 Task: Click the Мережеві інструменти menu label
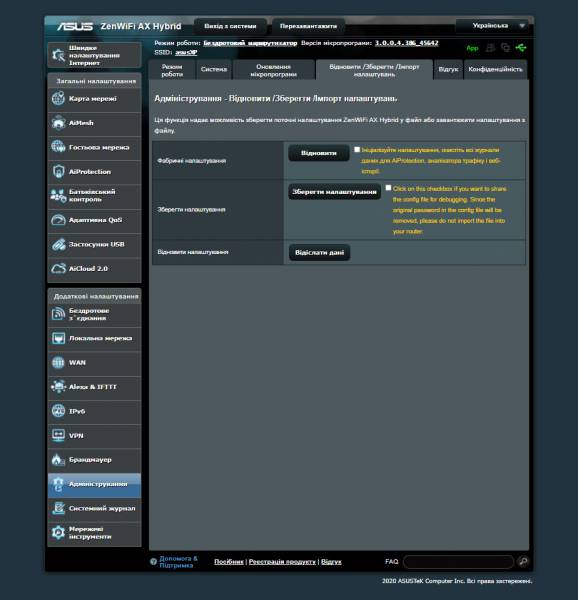pos(90,533)
